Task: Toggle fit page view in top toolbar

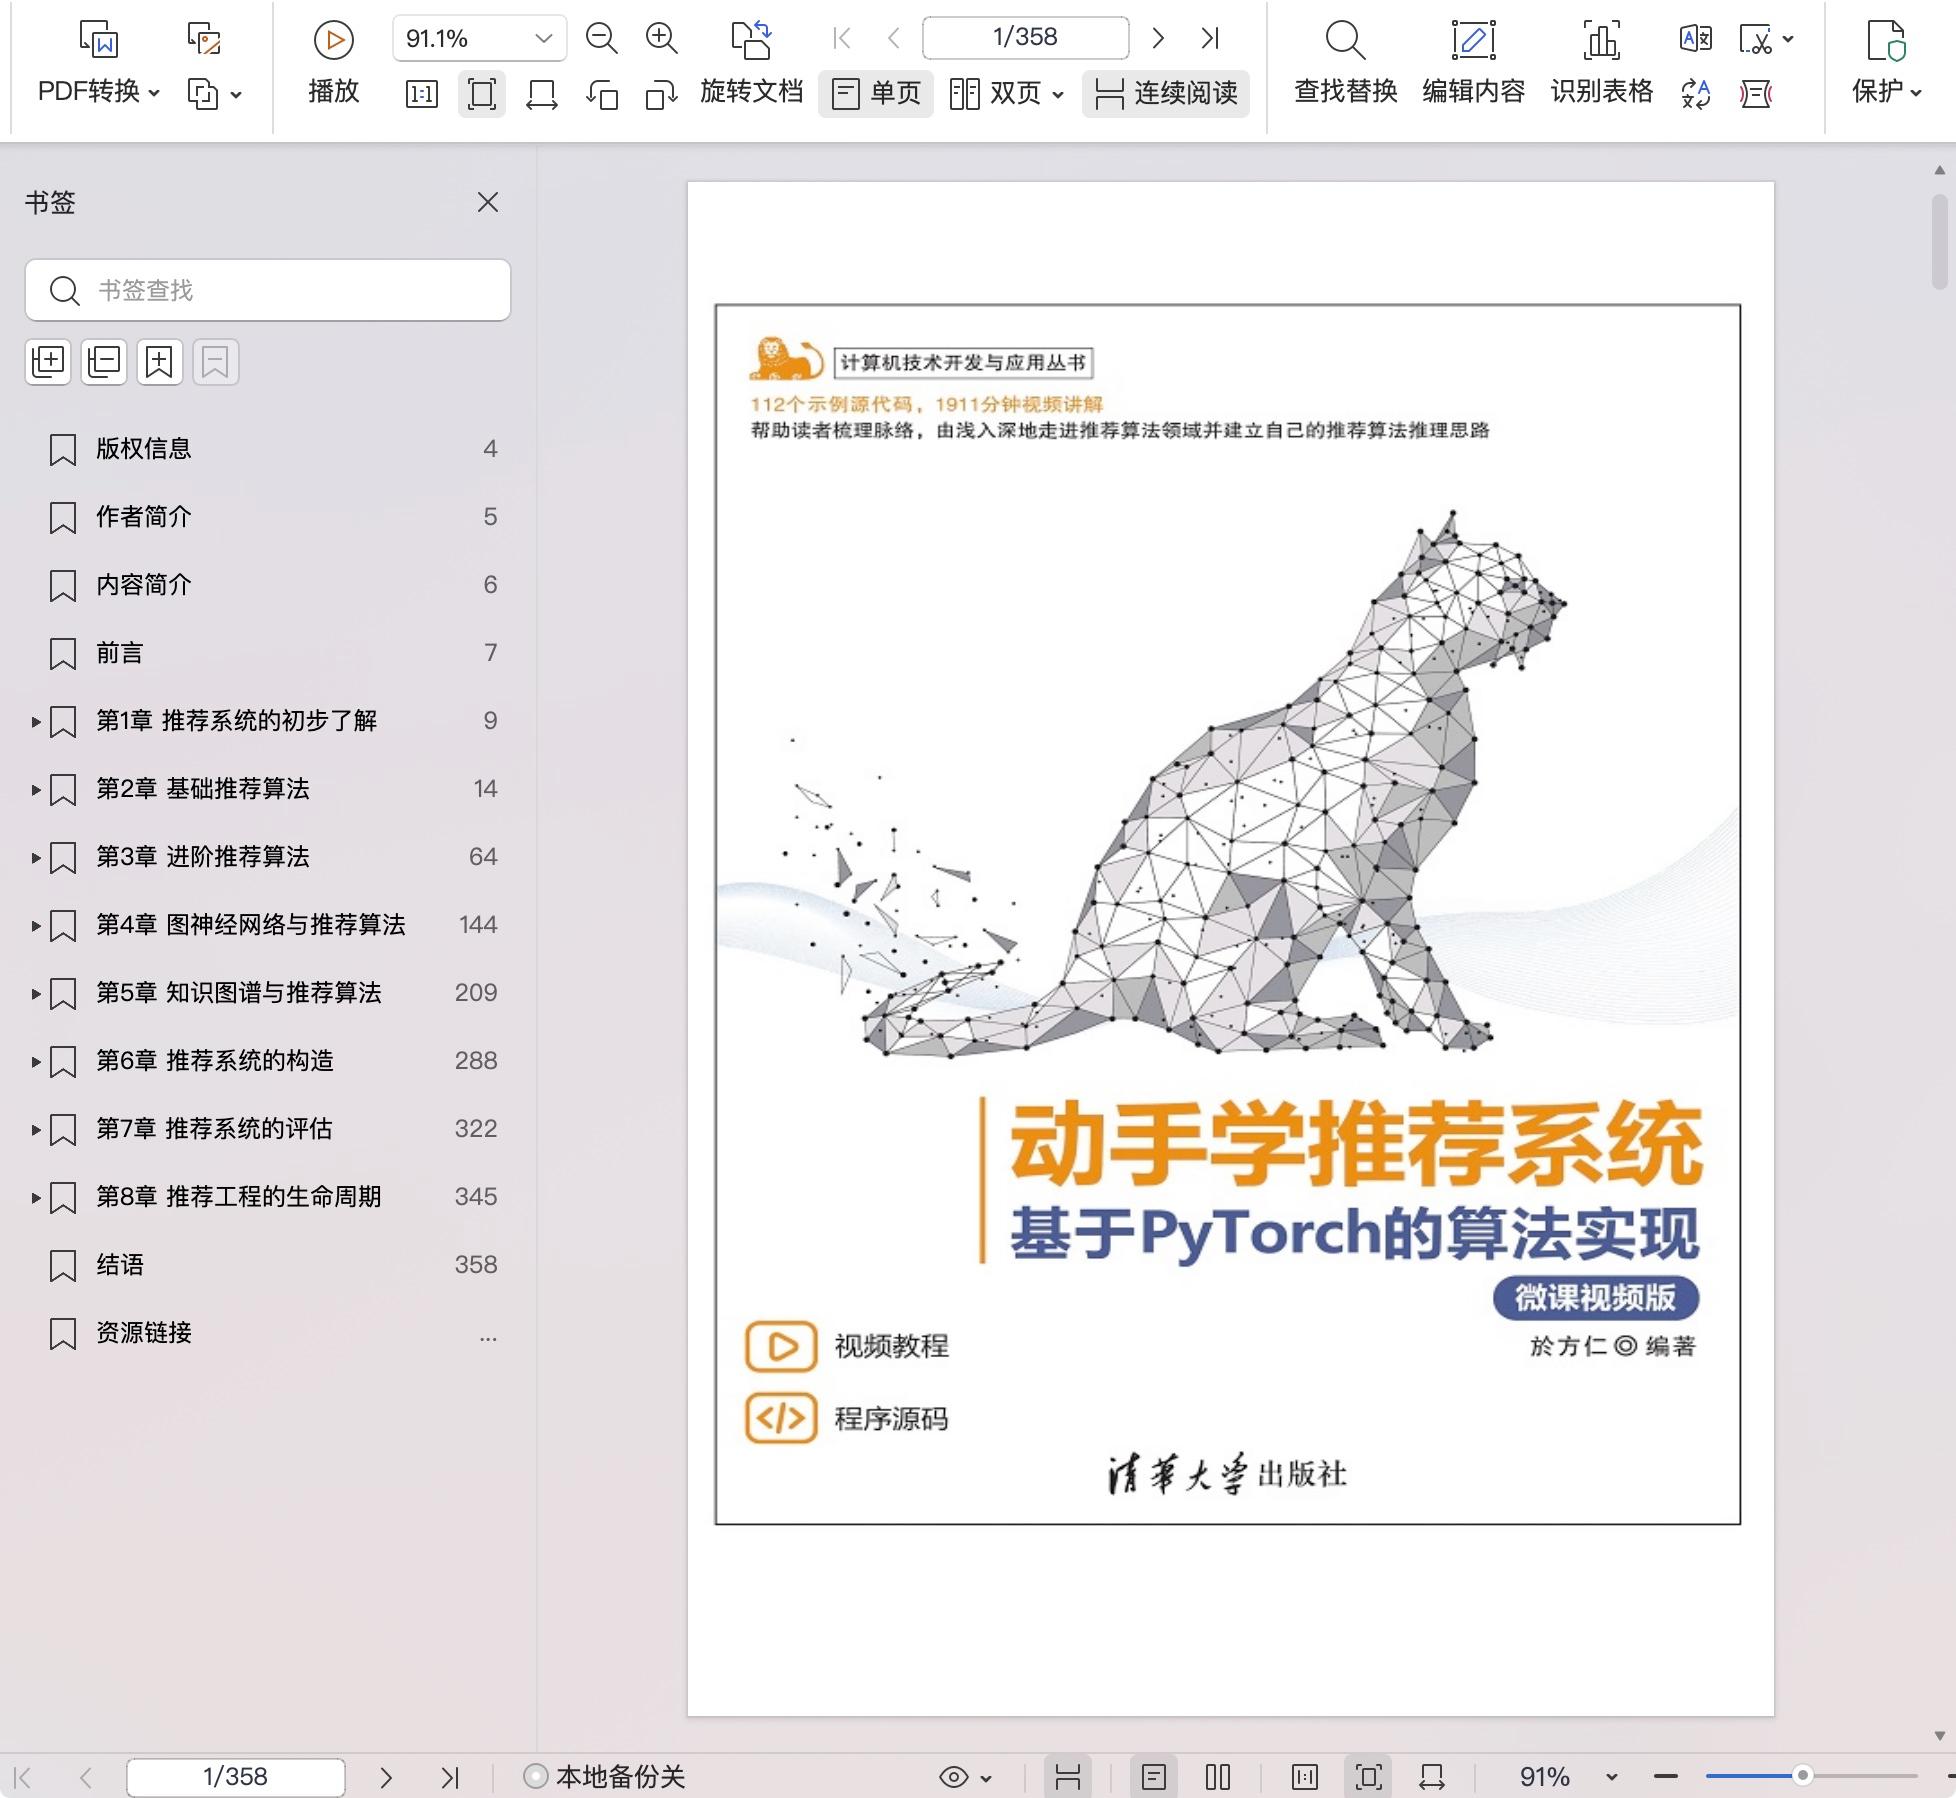Action: [481, 95]
